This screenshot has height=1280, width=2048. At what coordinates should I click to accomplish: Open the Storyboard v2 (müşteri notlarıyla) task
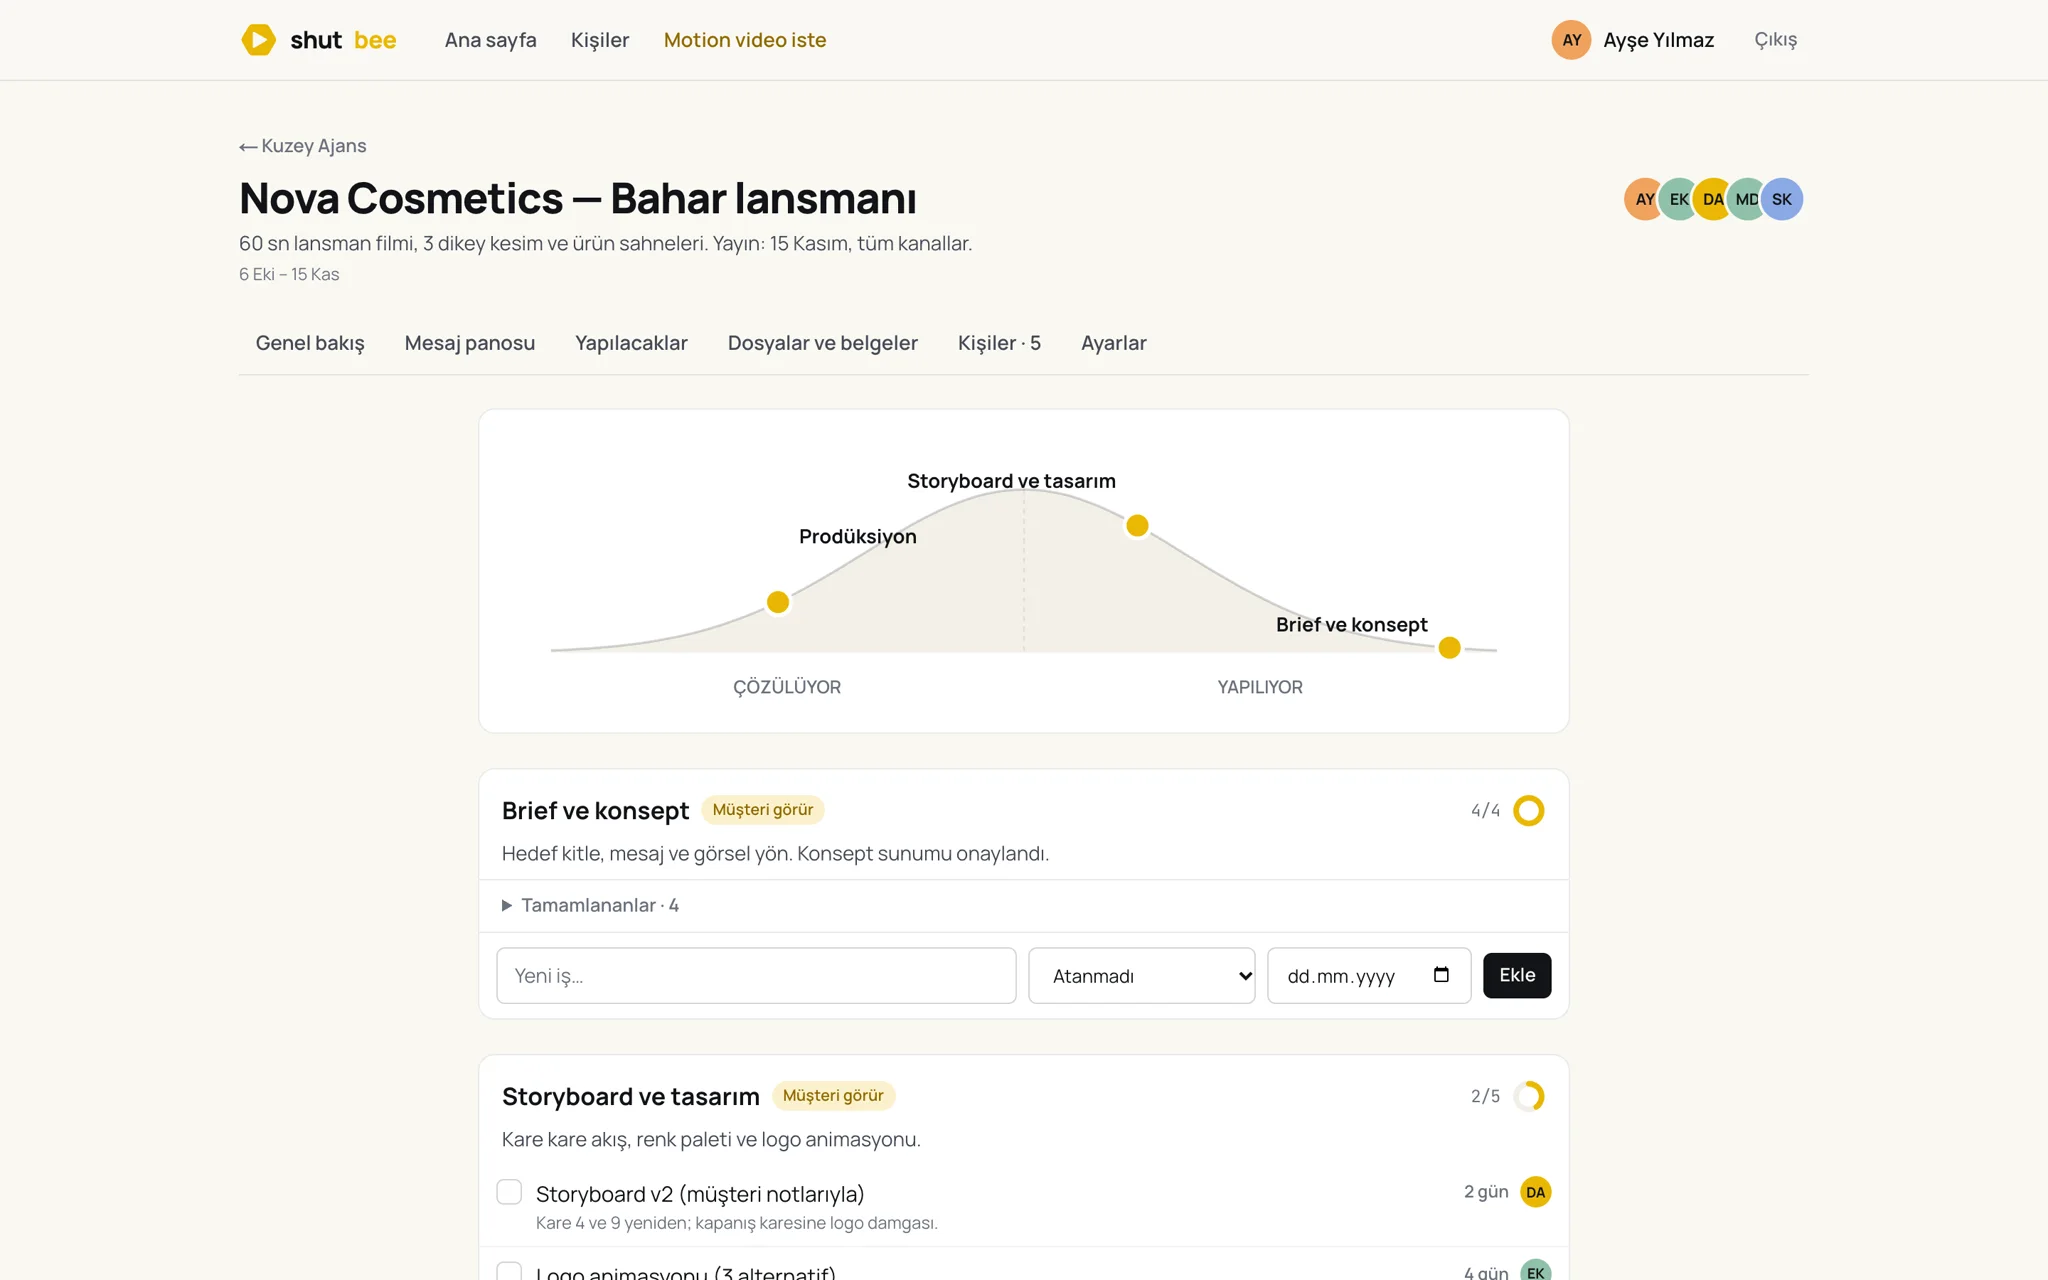[x=700, y=1194]
